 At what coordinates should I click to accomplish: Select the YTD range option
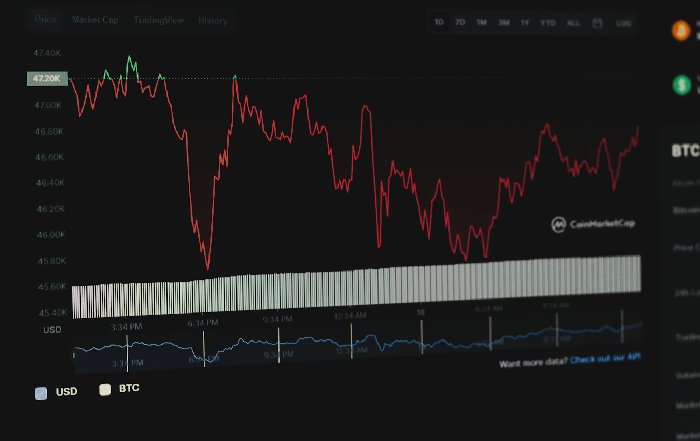pos(548,22)
